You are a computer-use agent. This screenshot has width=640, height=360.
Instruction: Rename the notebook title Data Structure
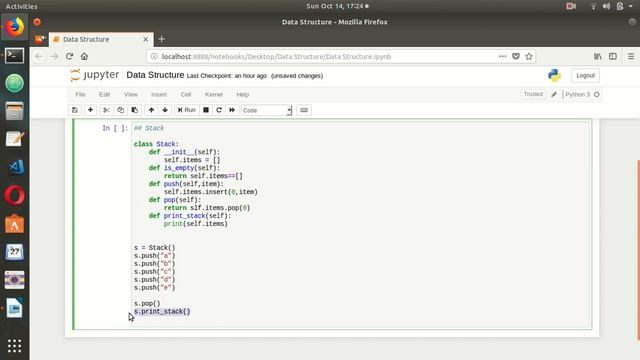pyautogui.click(x=155, y=75)
